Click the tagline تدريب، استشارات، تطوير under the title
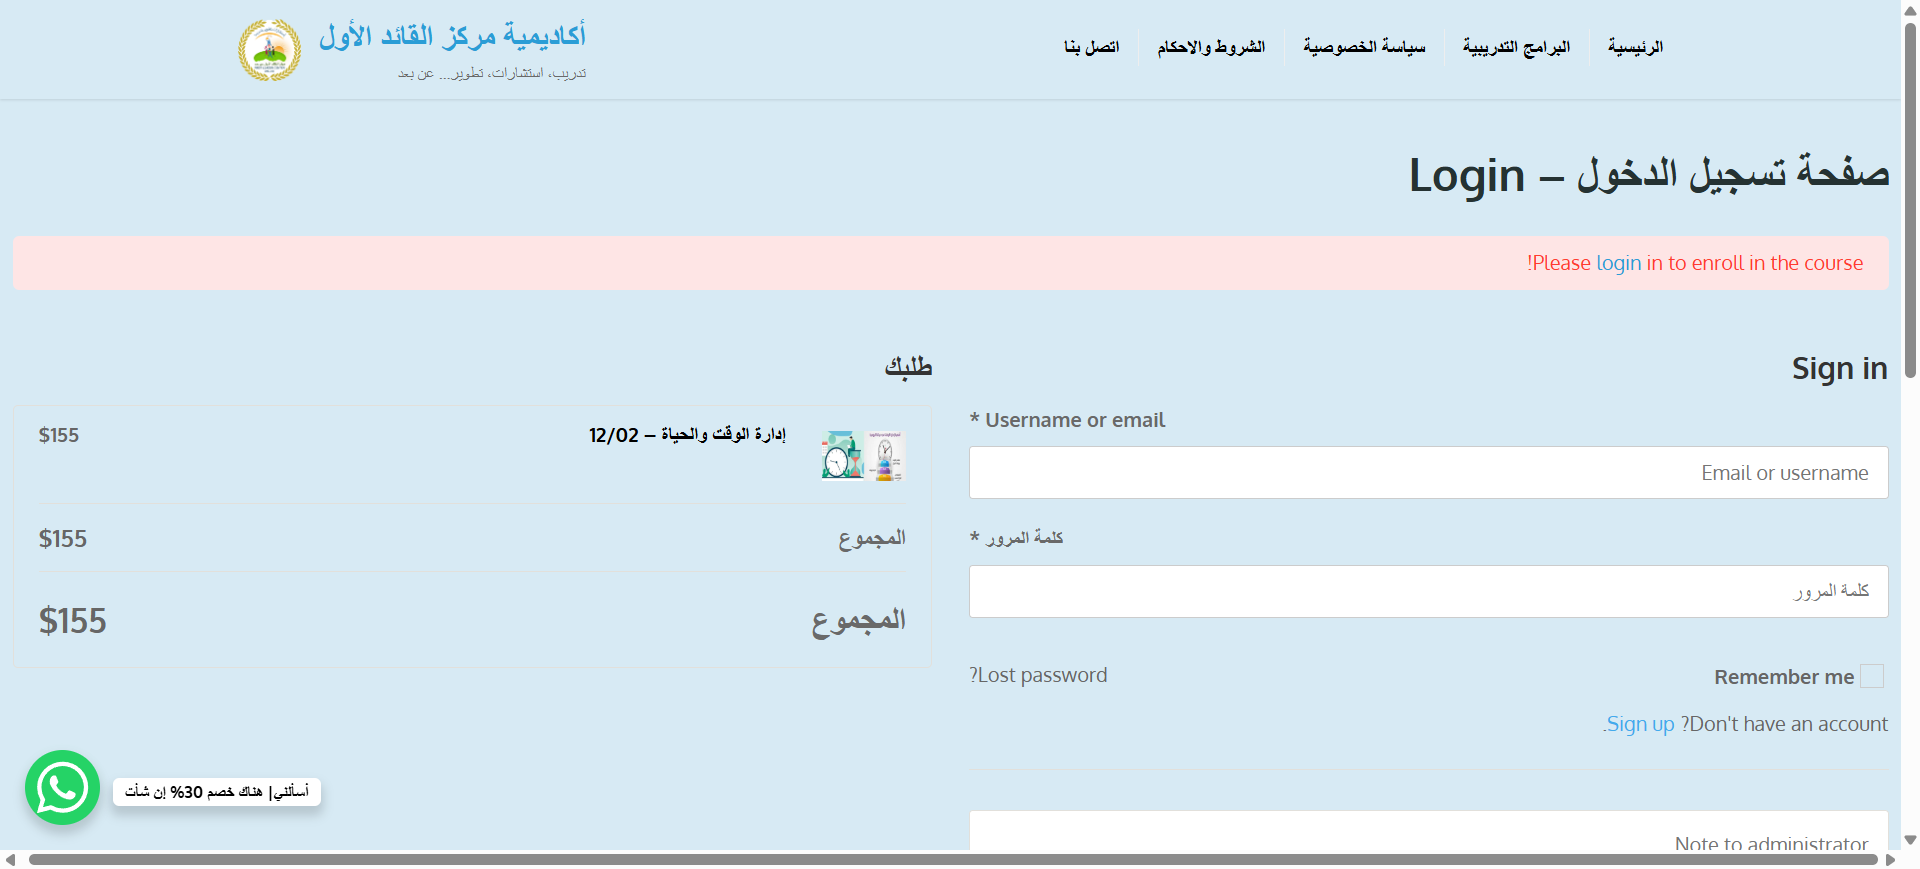 pyautogui.click(x=492, y=73)
